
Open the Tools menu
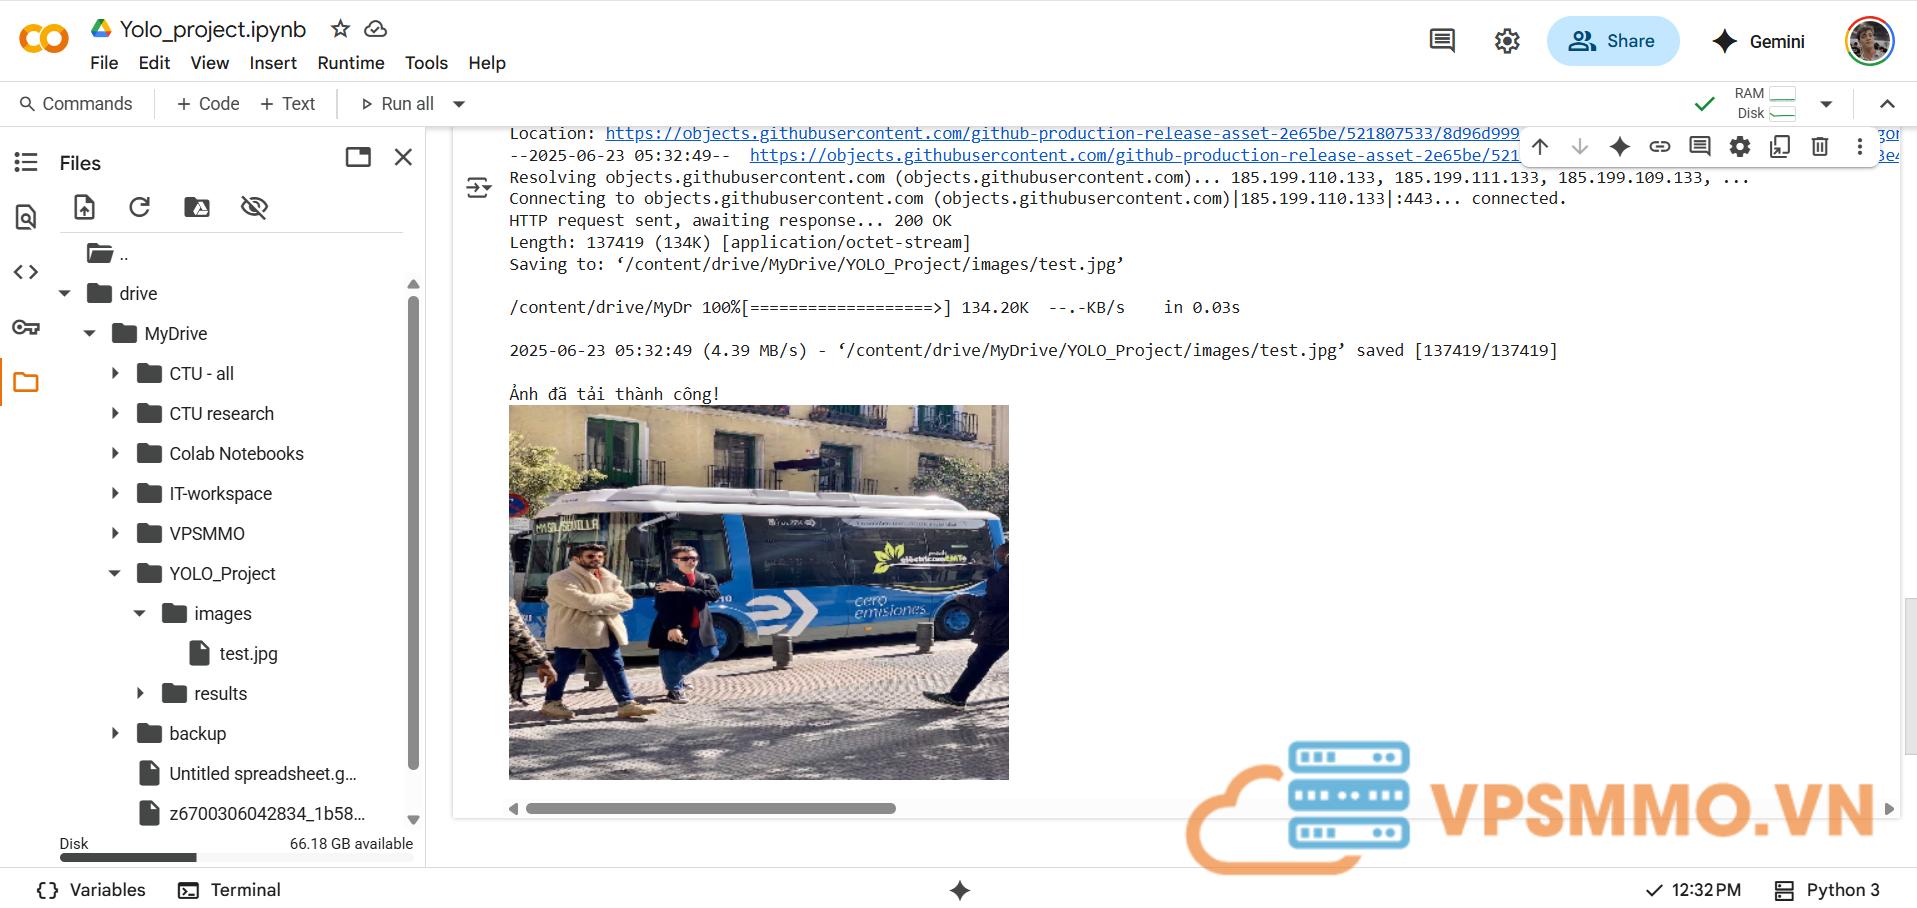coord(426,63)
